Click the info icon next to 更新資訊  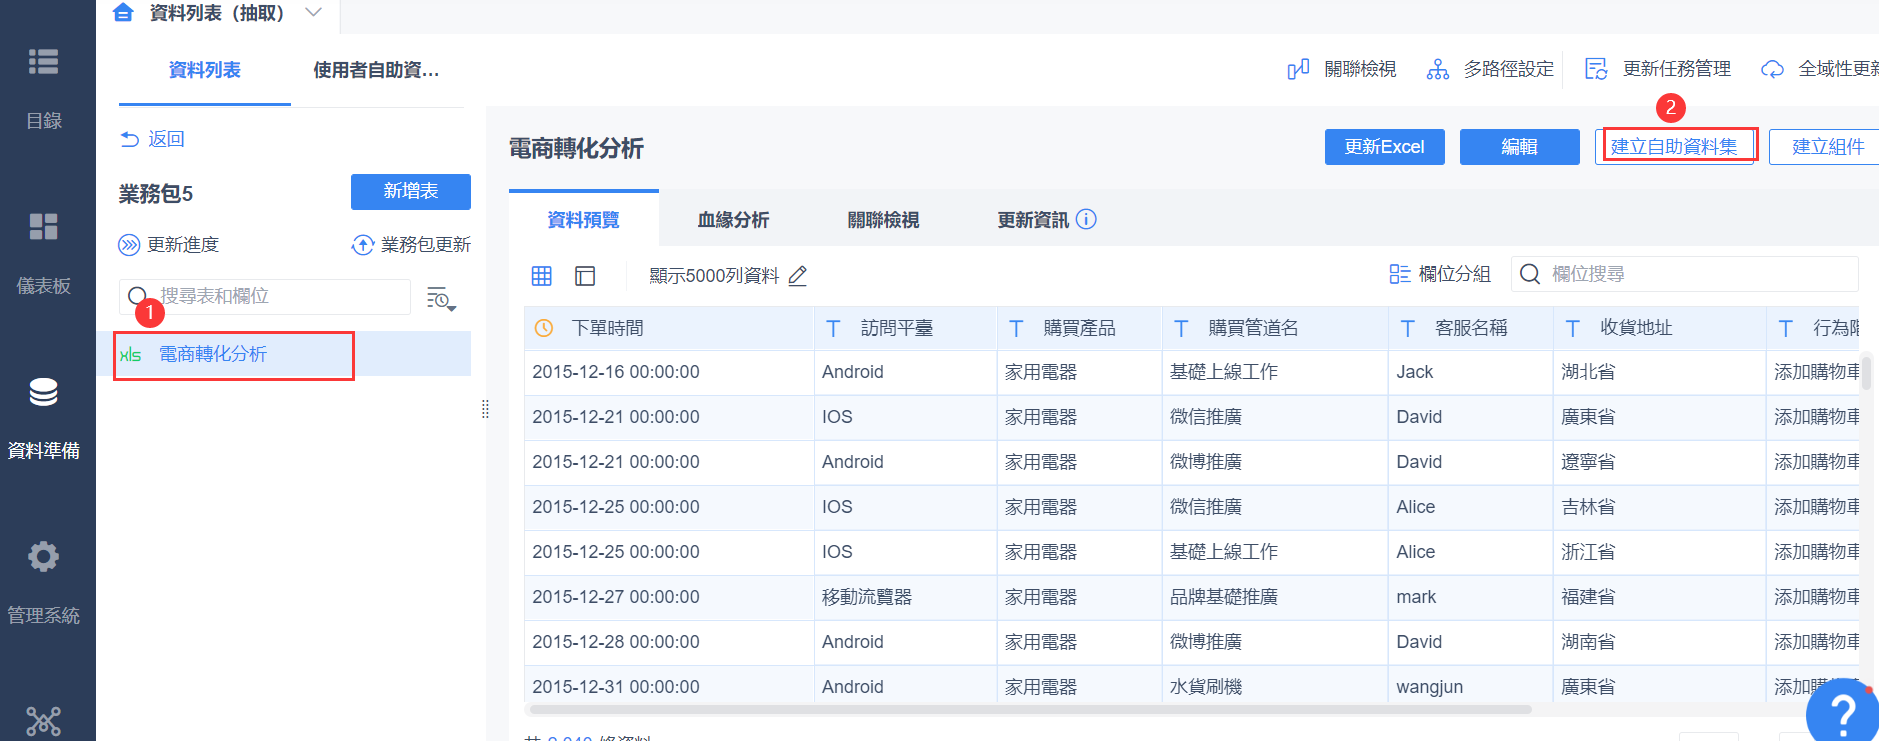coord(1086,219)
